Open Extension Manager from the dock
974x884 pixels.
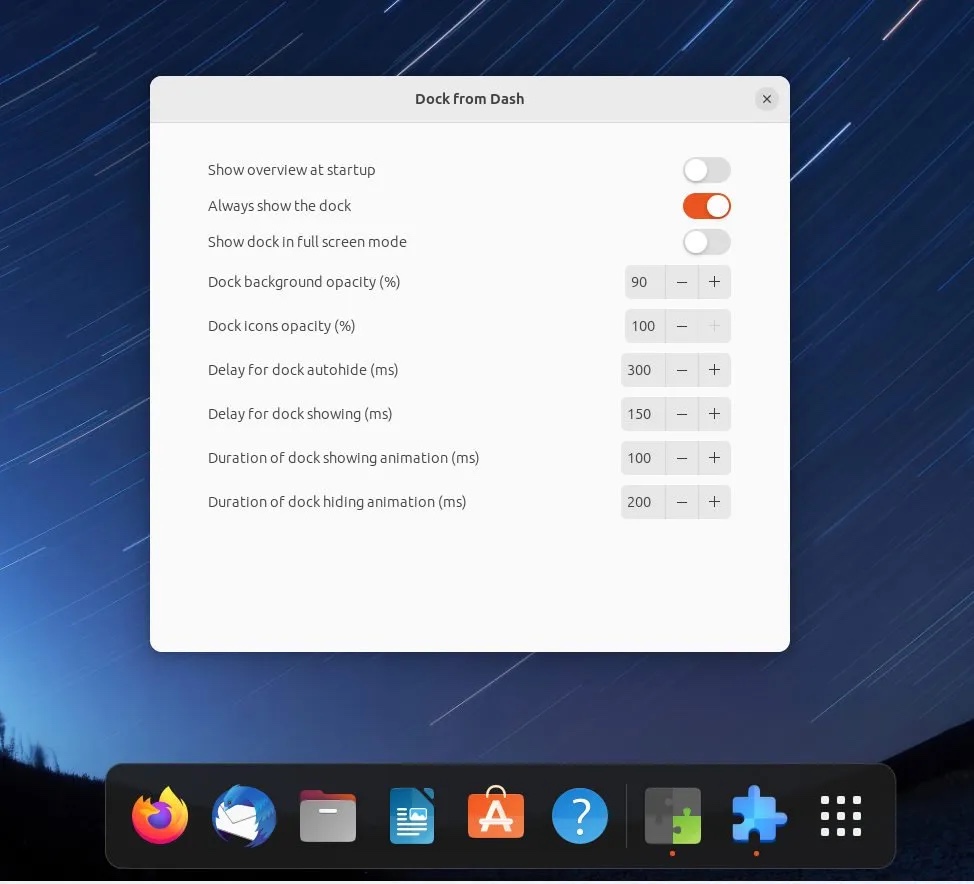click(672, 815)
